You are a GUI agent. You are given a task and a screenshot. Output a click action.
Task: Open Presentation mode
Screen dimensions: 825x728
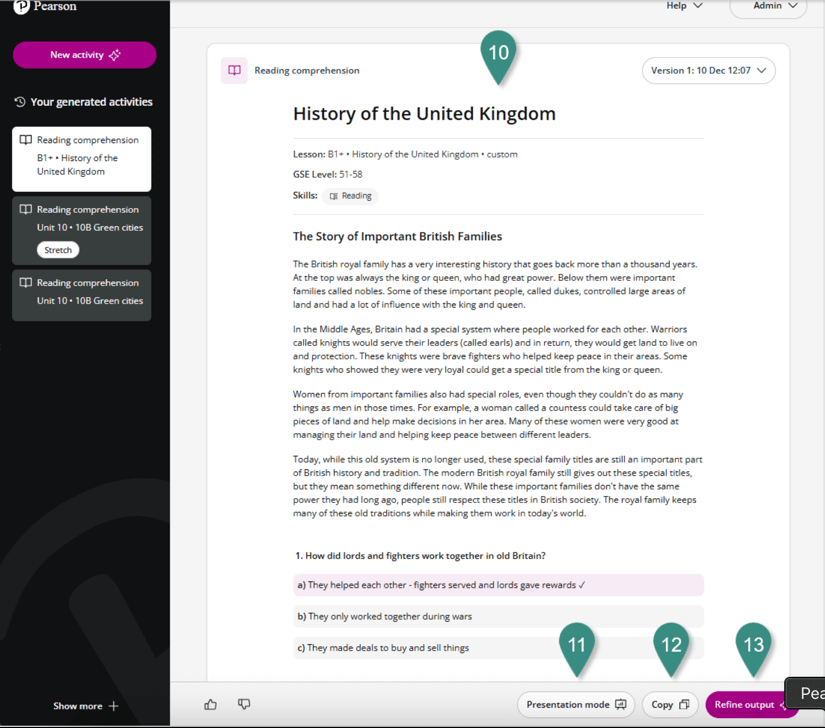(x=576, y=704)
